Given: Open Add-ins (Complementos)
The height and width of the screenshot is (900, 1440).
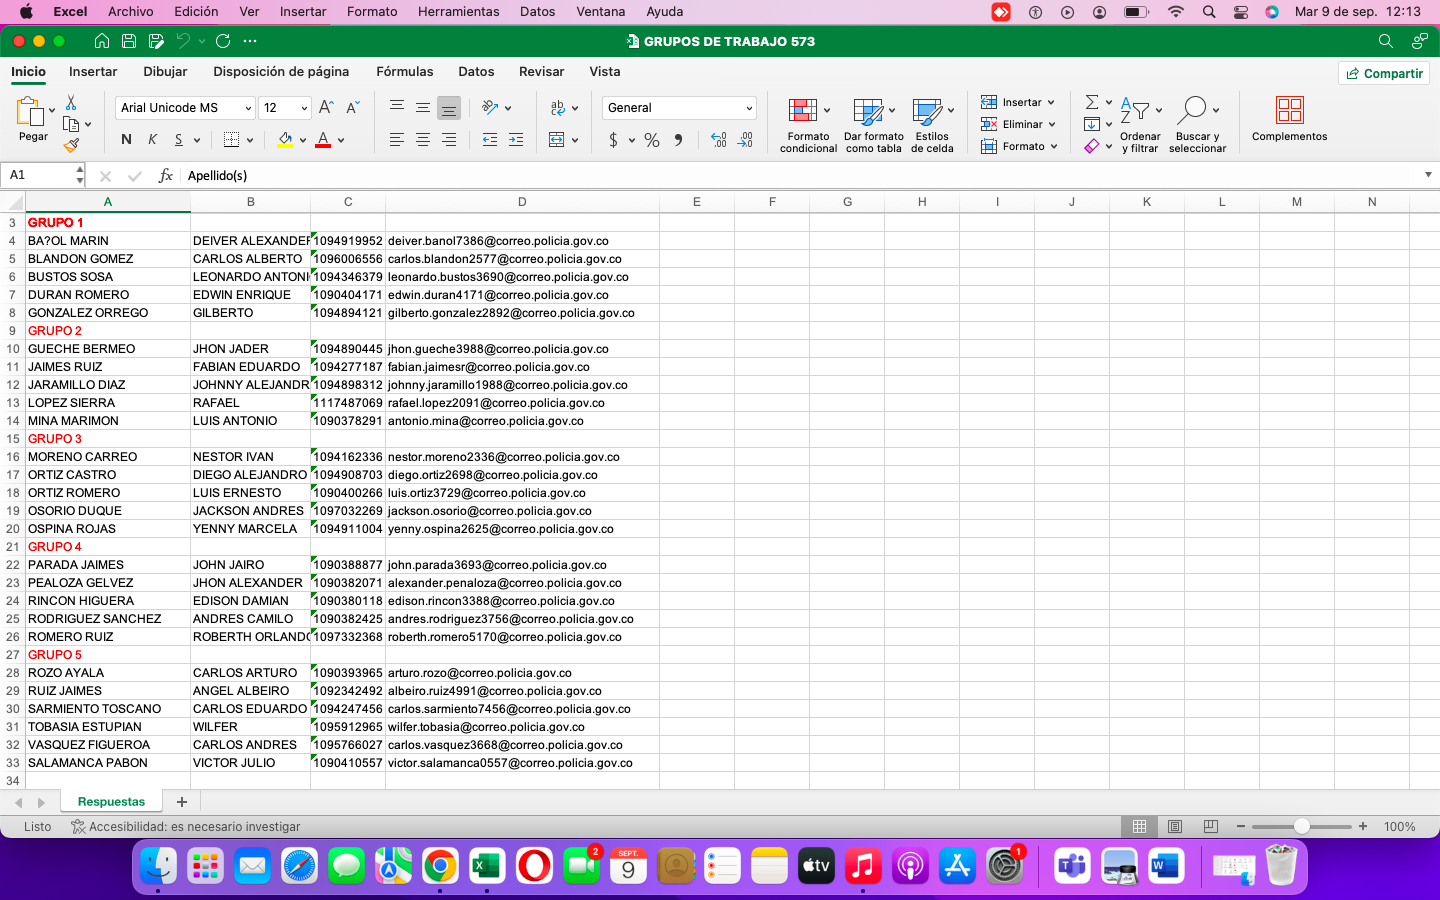Looking at the screenshot, I should 1289,119.
